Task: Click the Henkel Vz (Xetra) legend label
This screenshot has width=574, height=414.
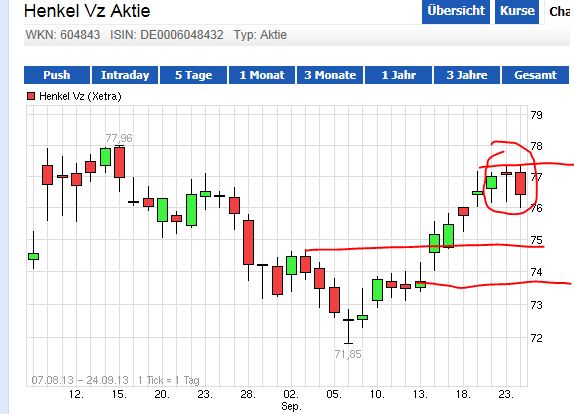Action: pyautogui.click(x=80, y=96)
